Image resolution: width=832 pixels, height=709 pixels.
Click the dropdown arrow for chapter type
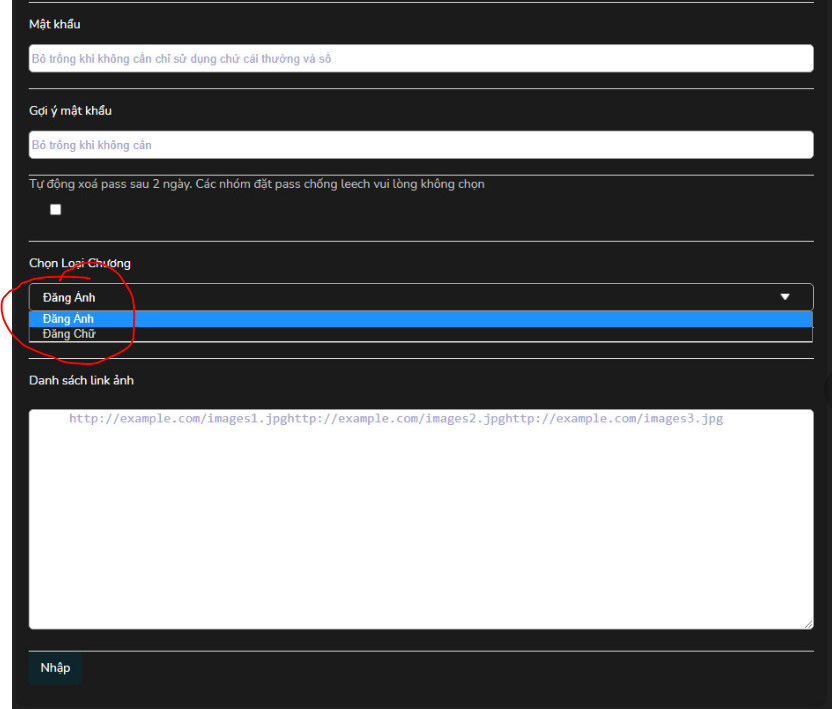point(785,297)
